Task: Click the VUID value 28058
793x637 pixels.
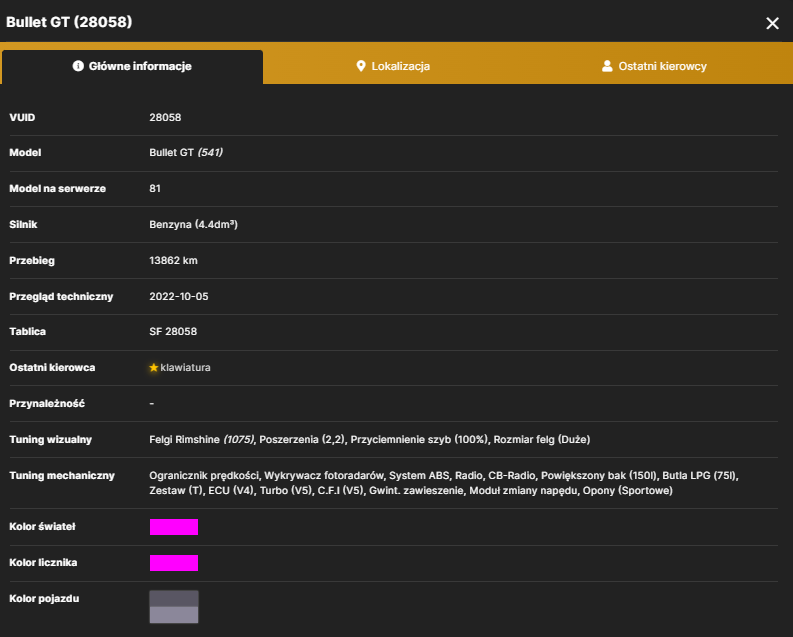Action: pyautogui.click(x=165, y=117)
